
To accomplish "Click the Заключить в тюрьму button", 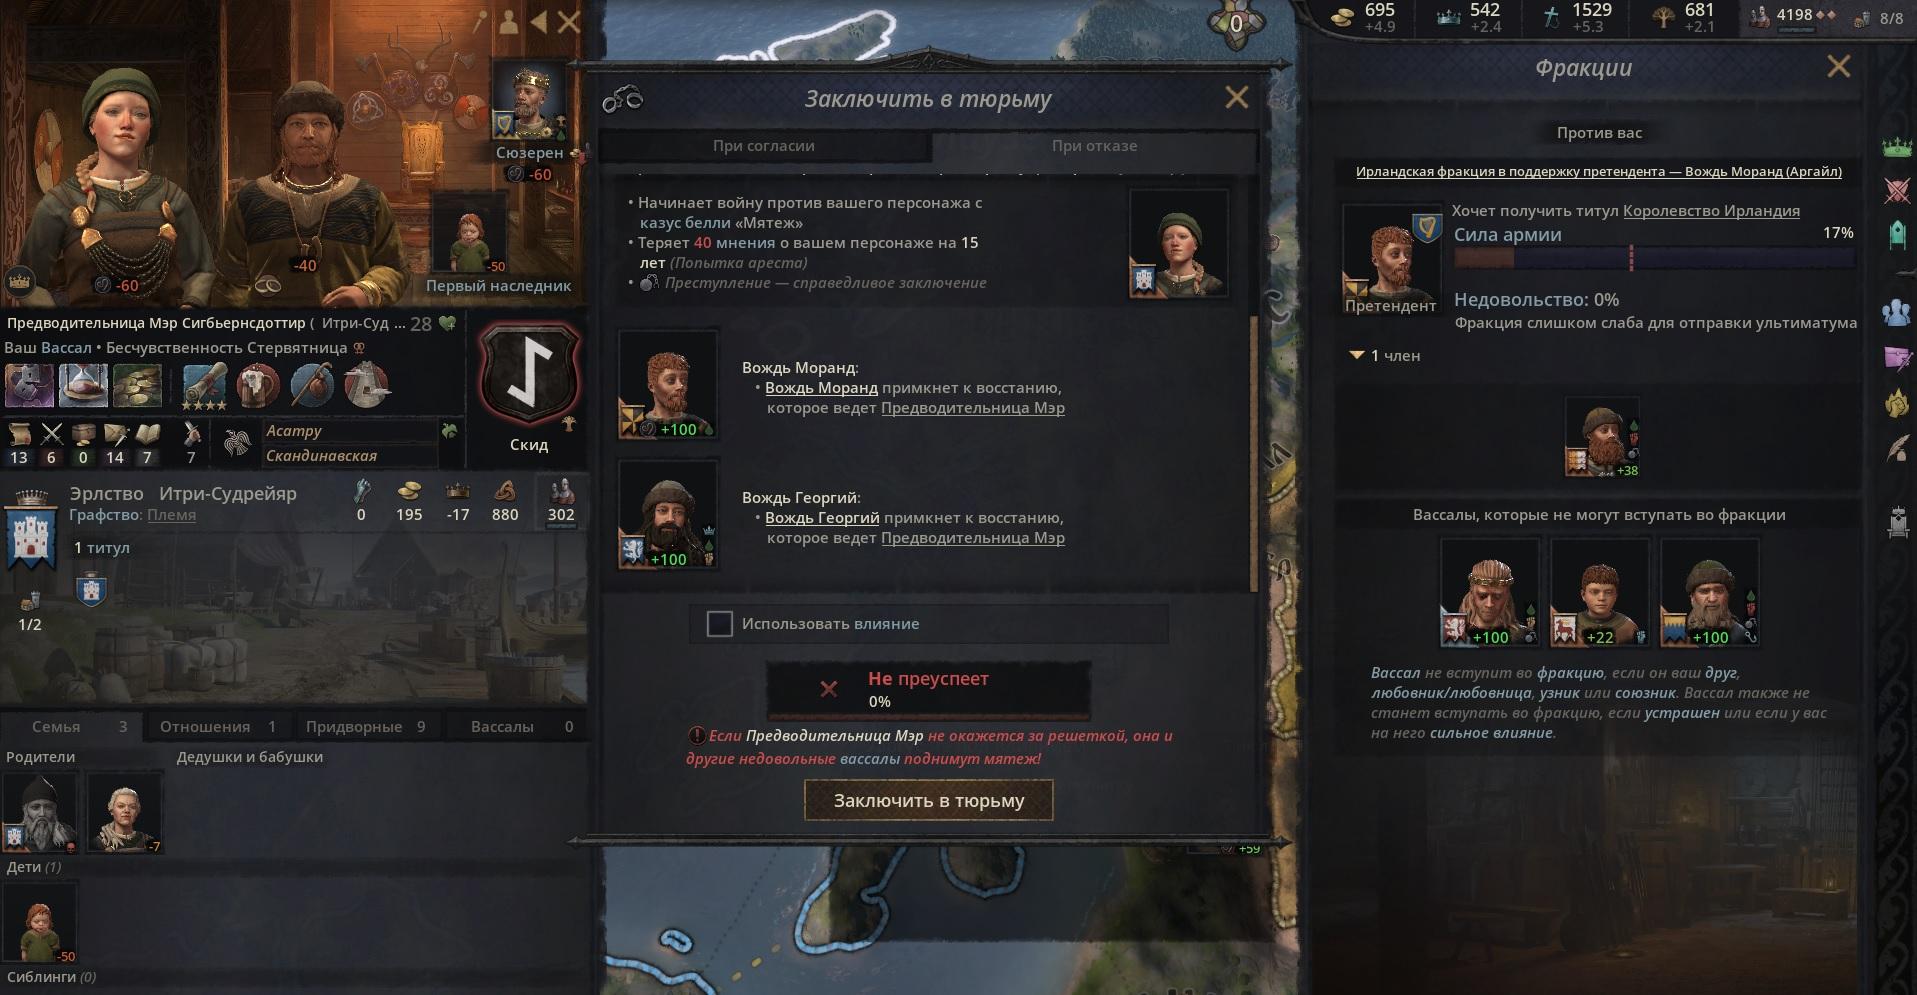I will 929,800.
